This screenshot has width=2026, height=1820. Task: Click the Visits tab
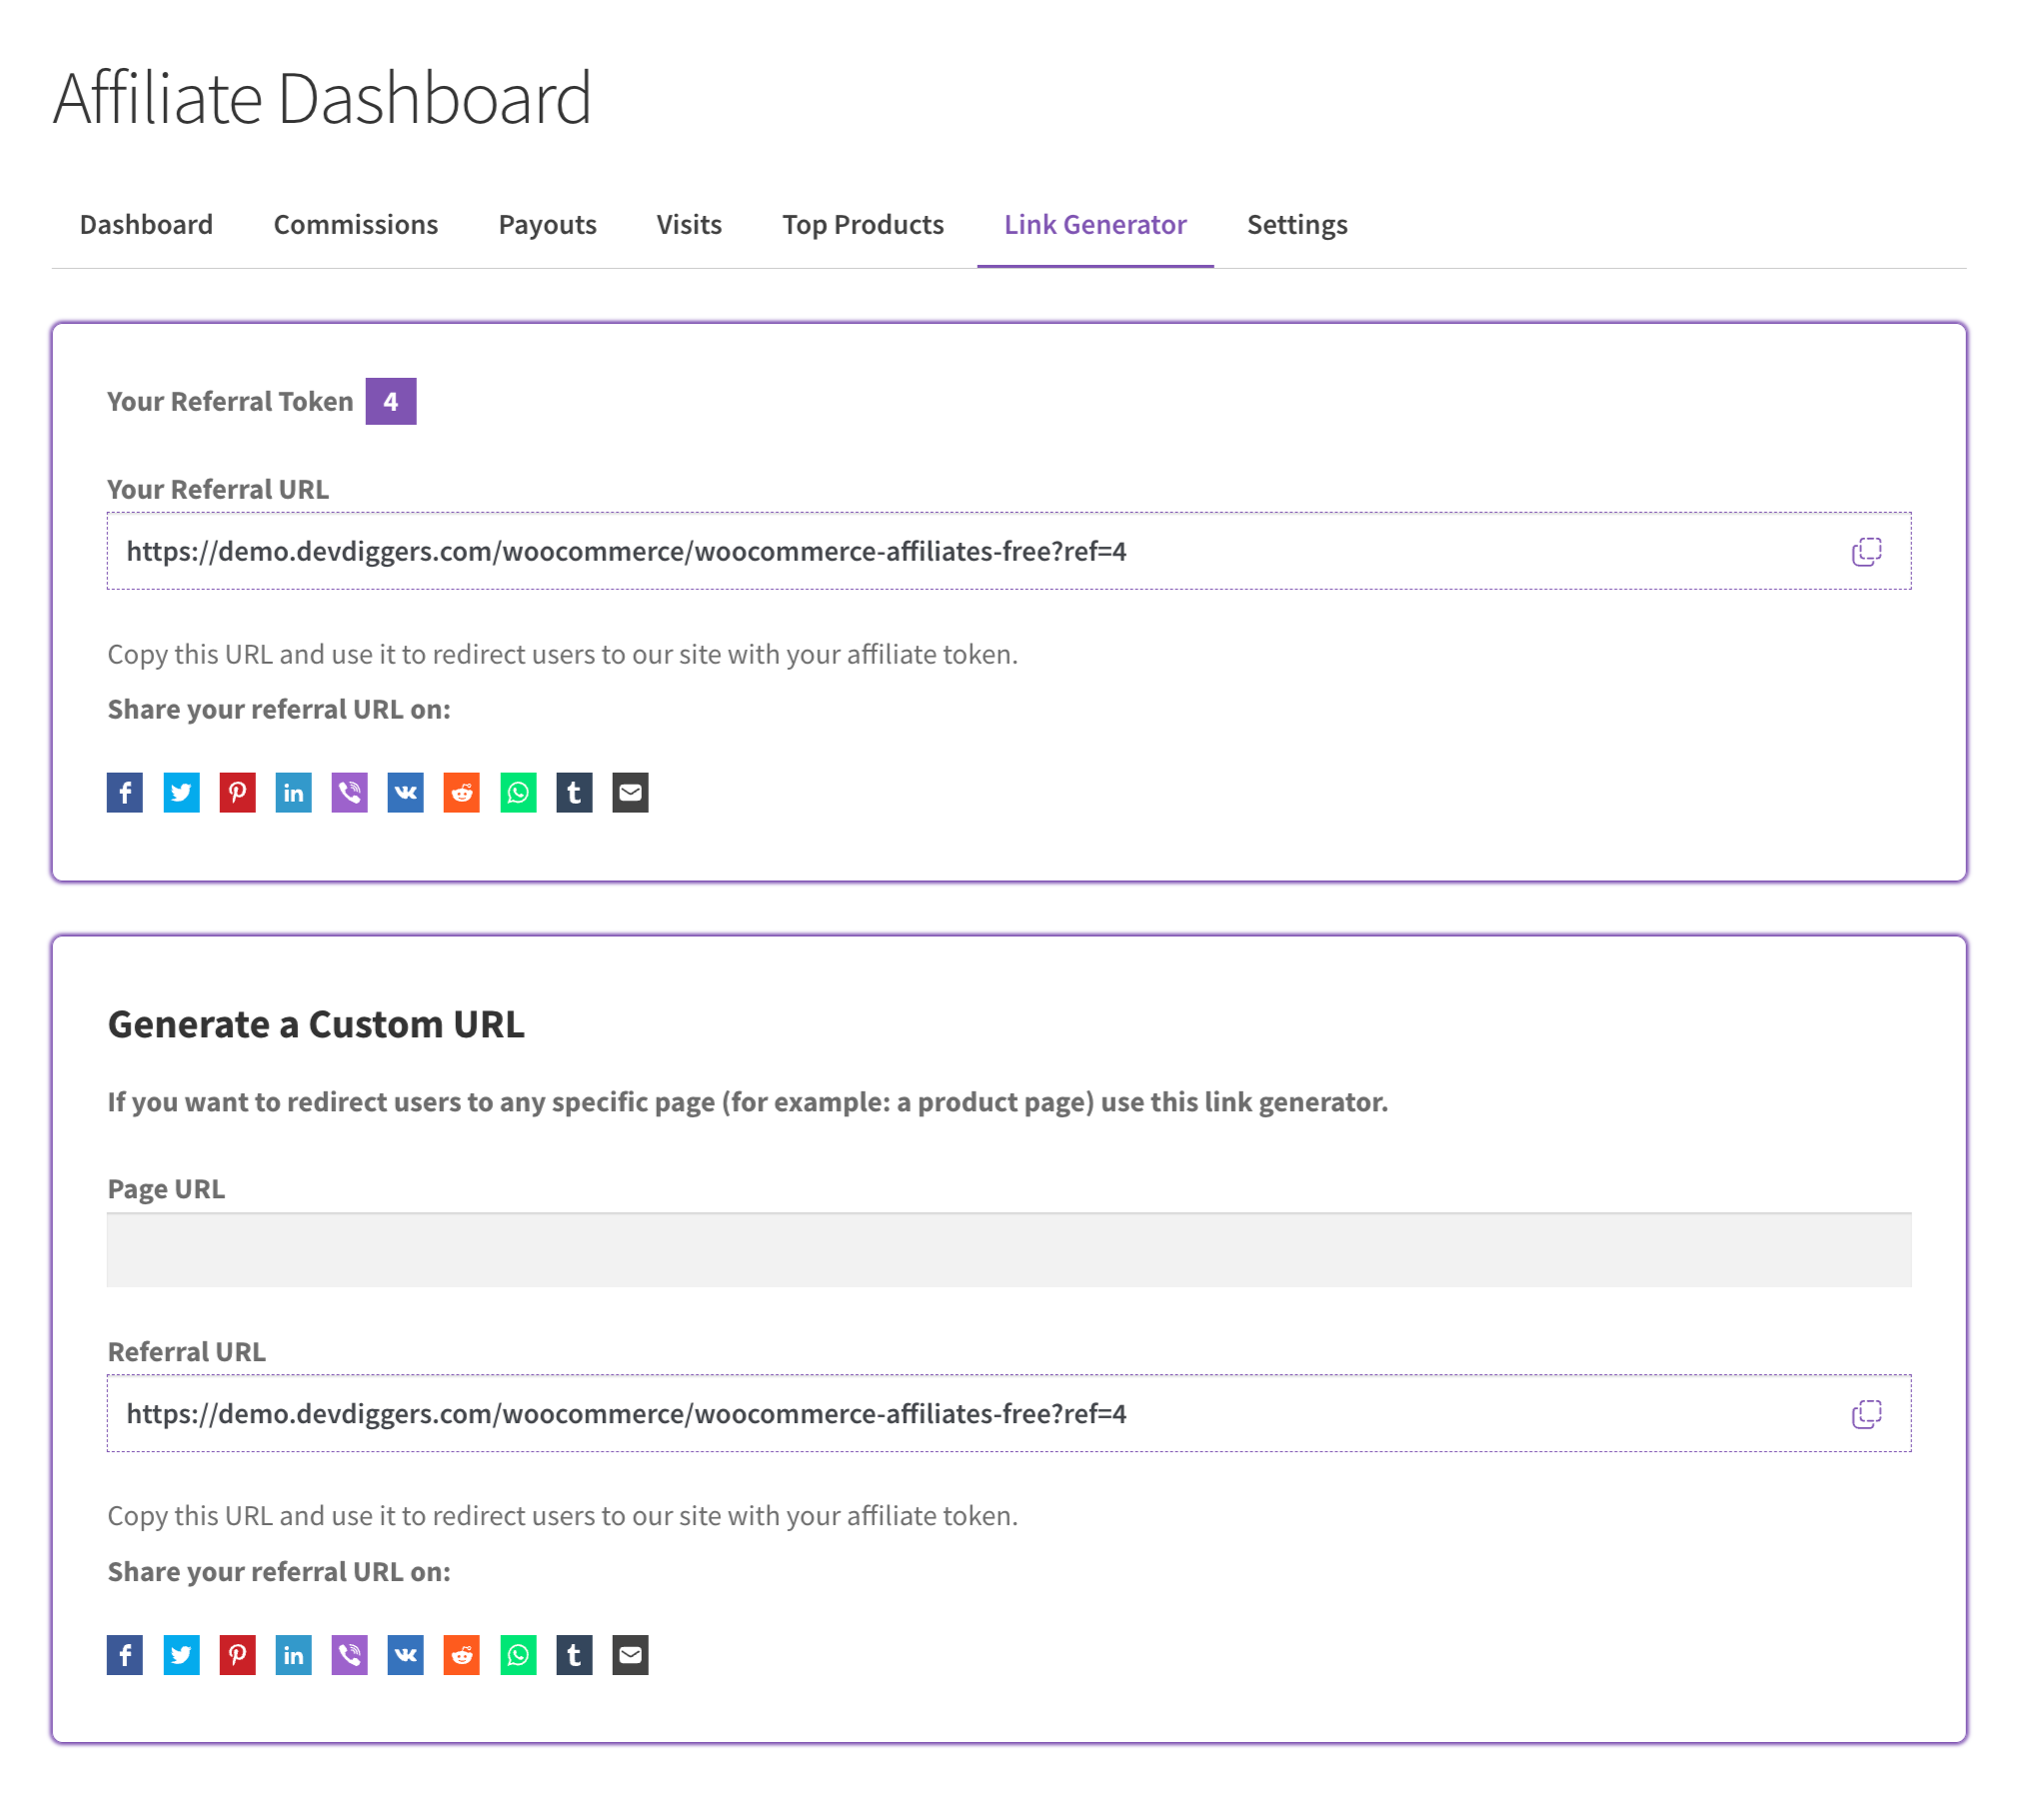tap(689, 223)
